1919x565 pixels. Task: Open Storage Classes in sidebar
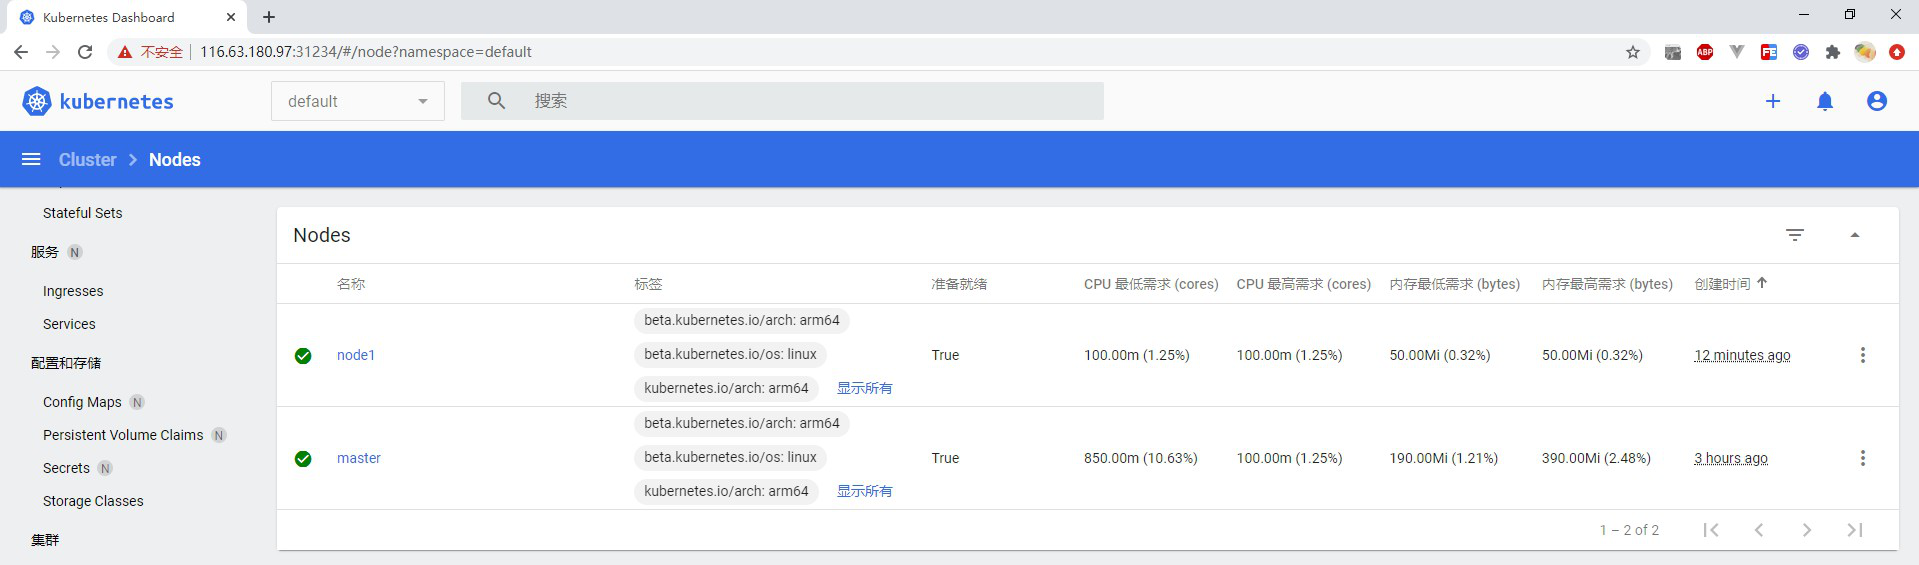coord(93,501)
